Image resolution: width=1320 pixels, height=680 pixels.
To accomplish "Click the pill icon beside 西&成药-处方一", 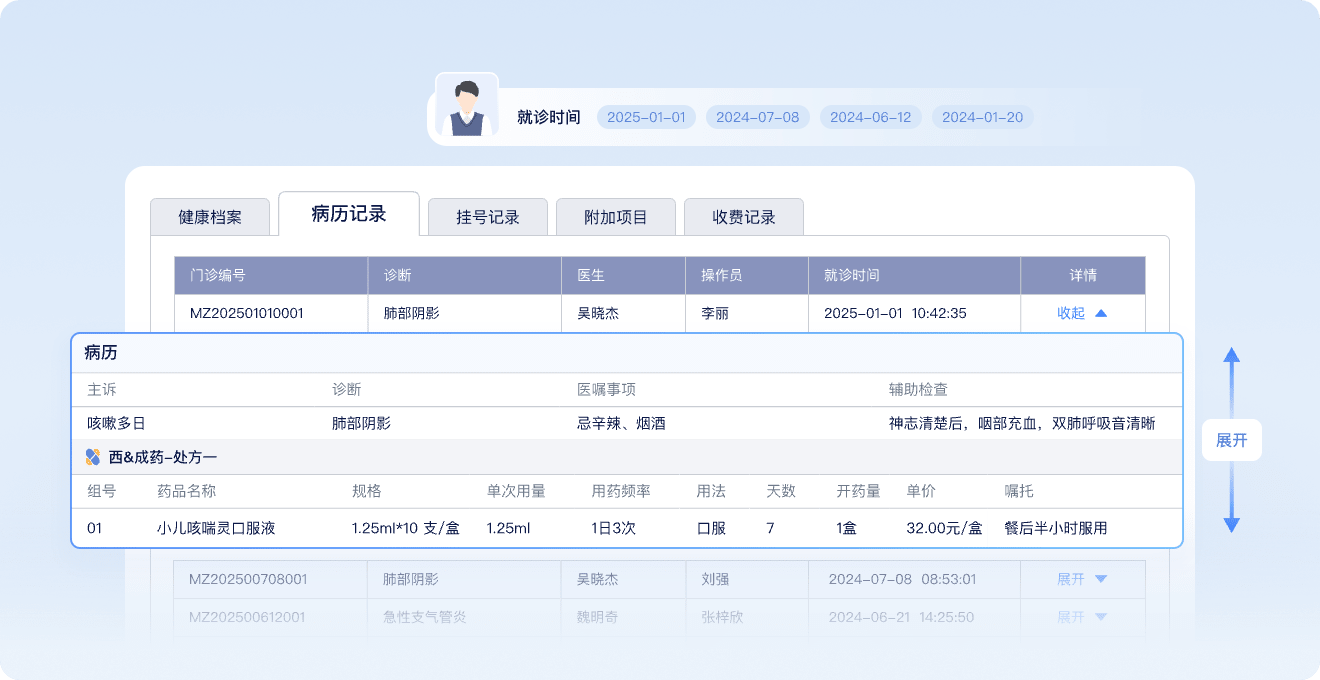I will click(x=93, y=457).
